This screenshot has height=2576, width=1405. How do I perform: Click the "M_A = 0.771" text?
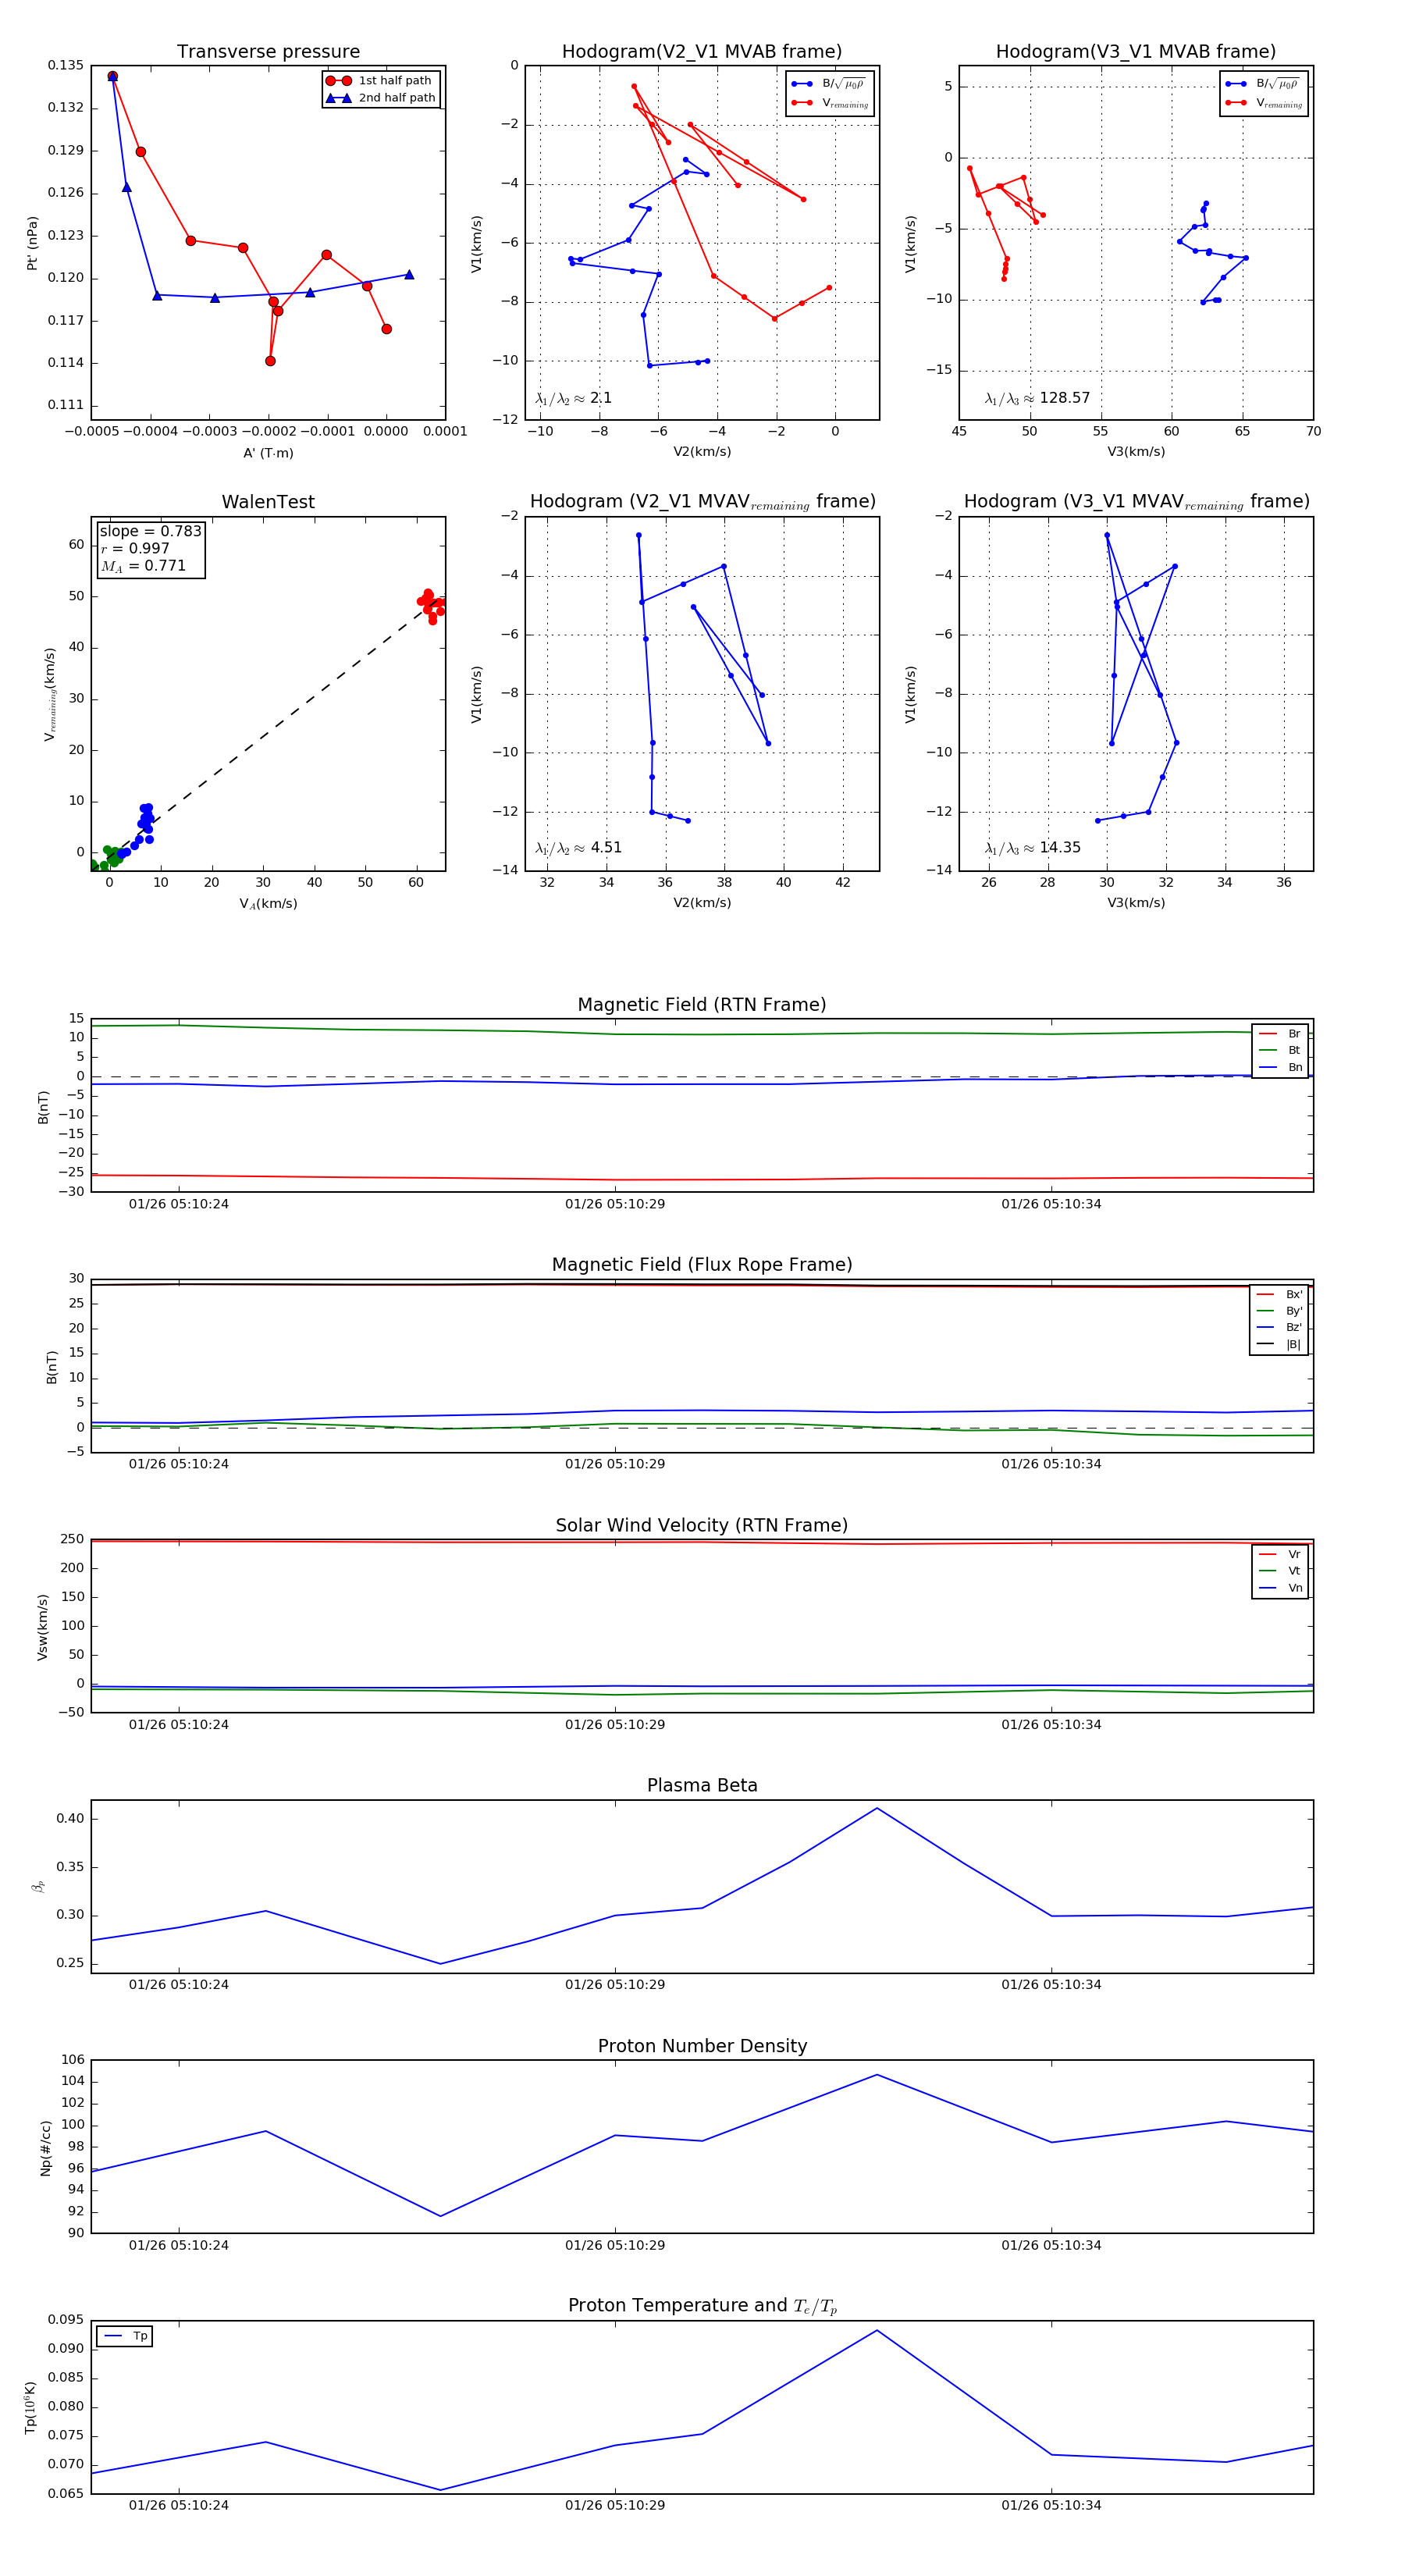(x=143, y=566)
